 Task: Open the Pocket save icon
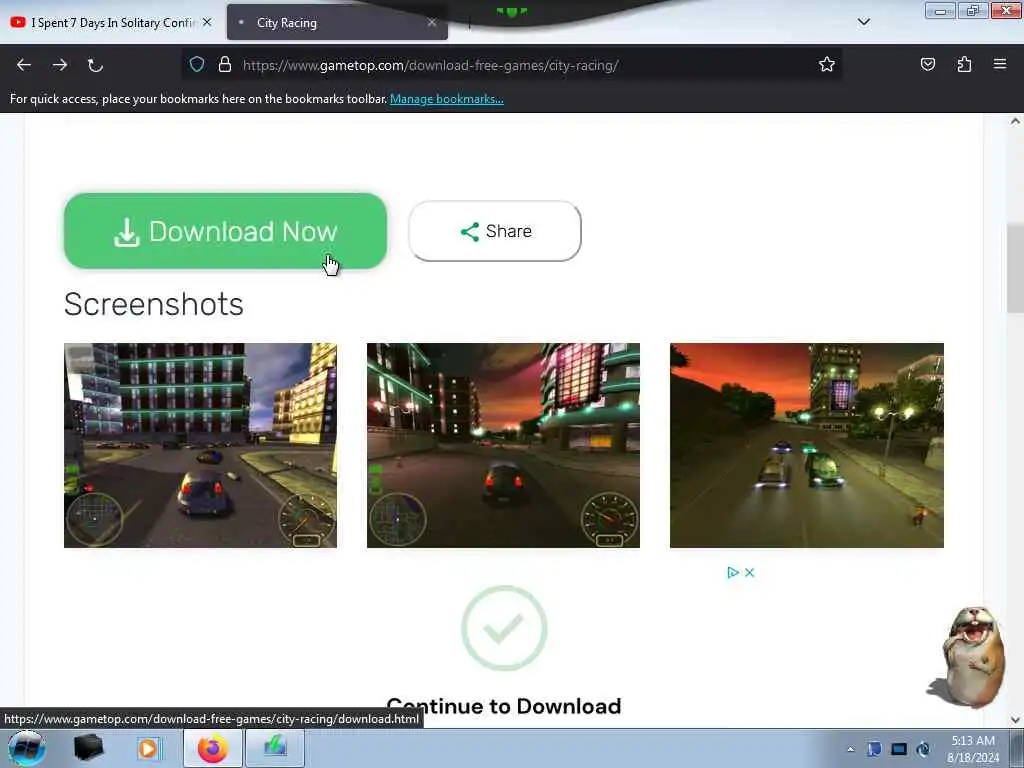tap(927, 64)
